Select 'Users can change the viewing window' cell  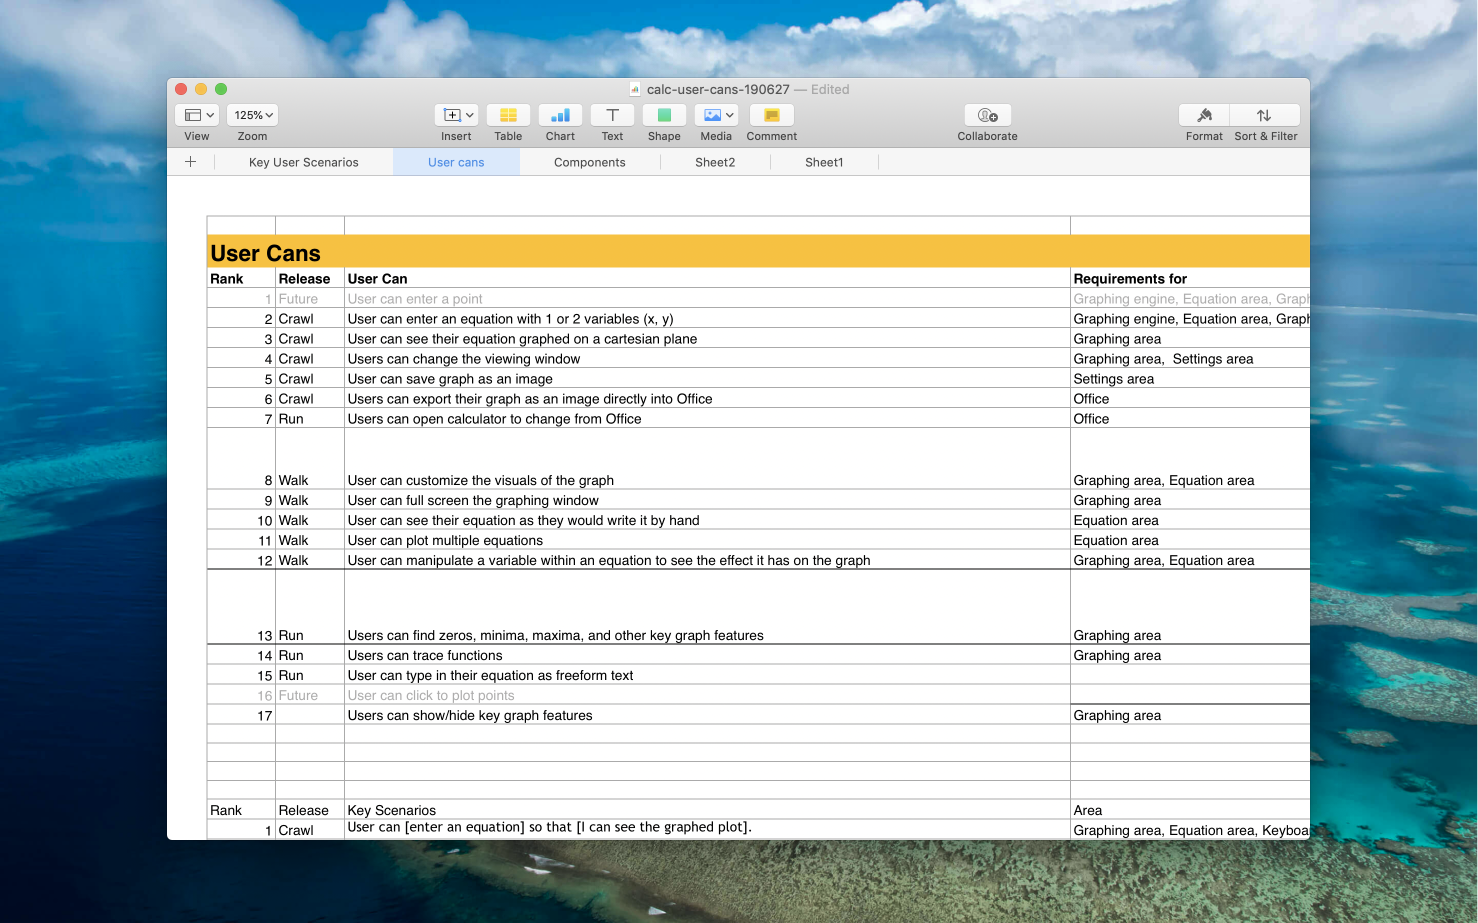pos(707,358)
